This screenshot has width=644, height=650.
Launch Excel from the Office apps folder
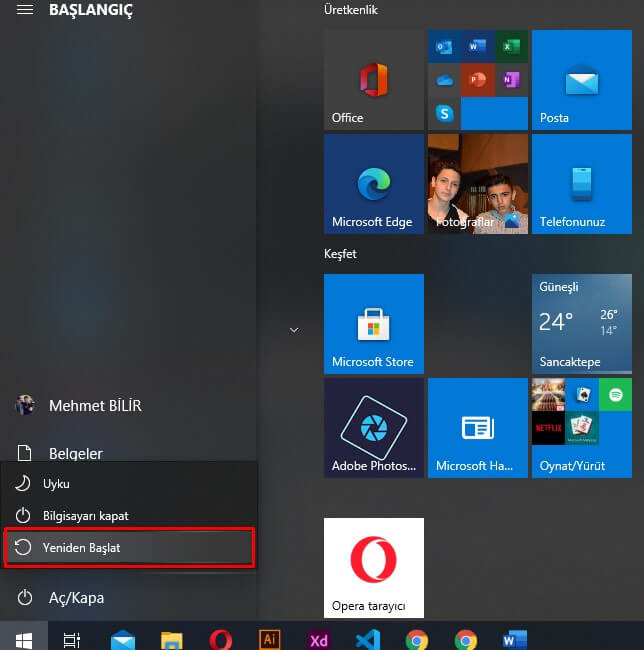tap(511, 46)
